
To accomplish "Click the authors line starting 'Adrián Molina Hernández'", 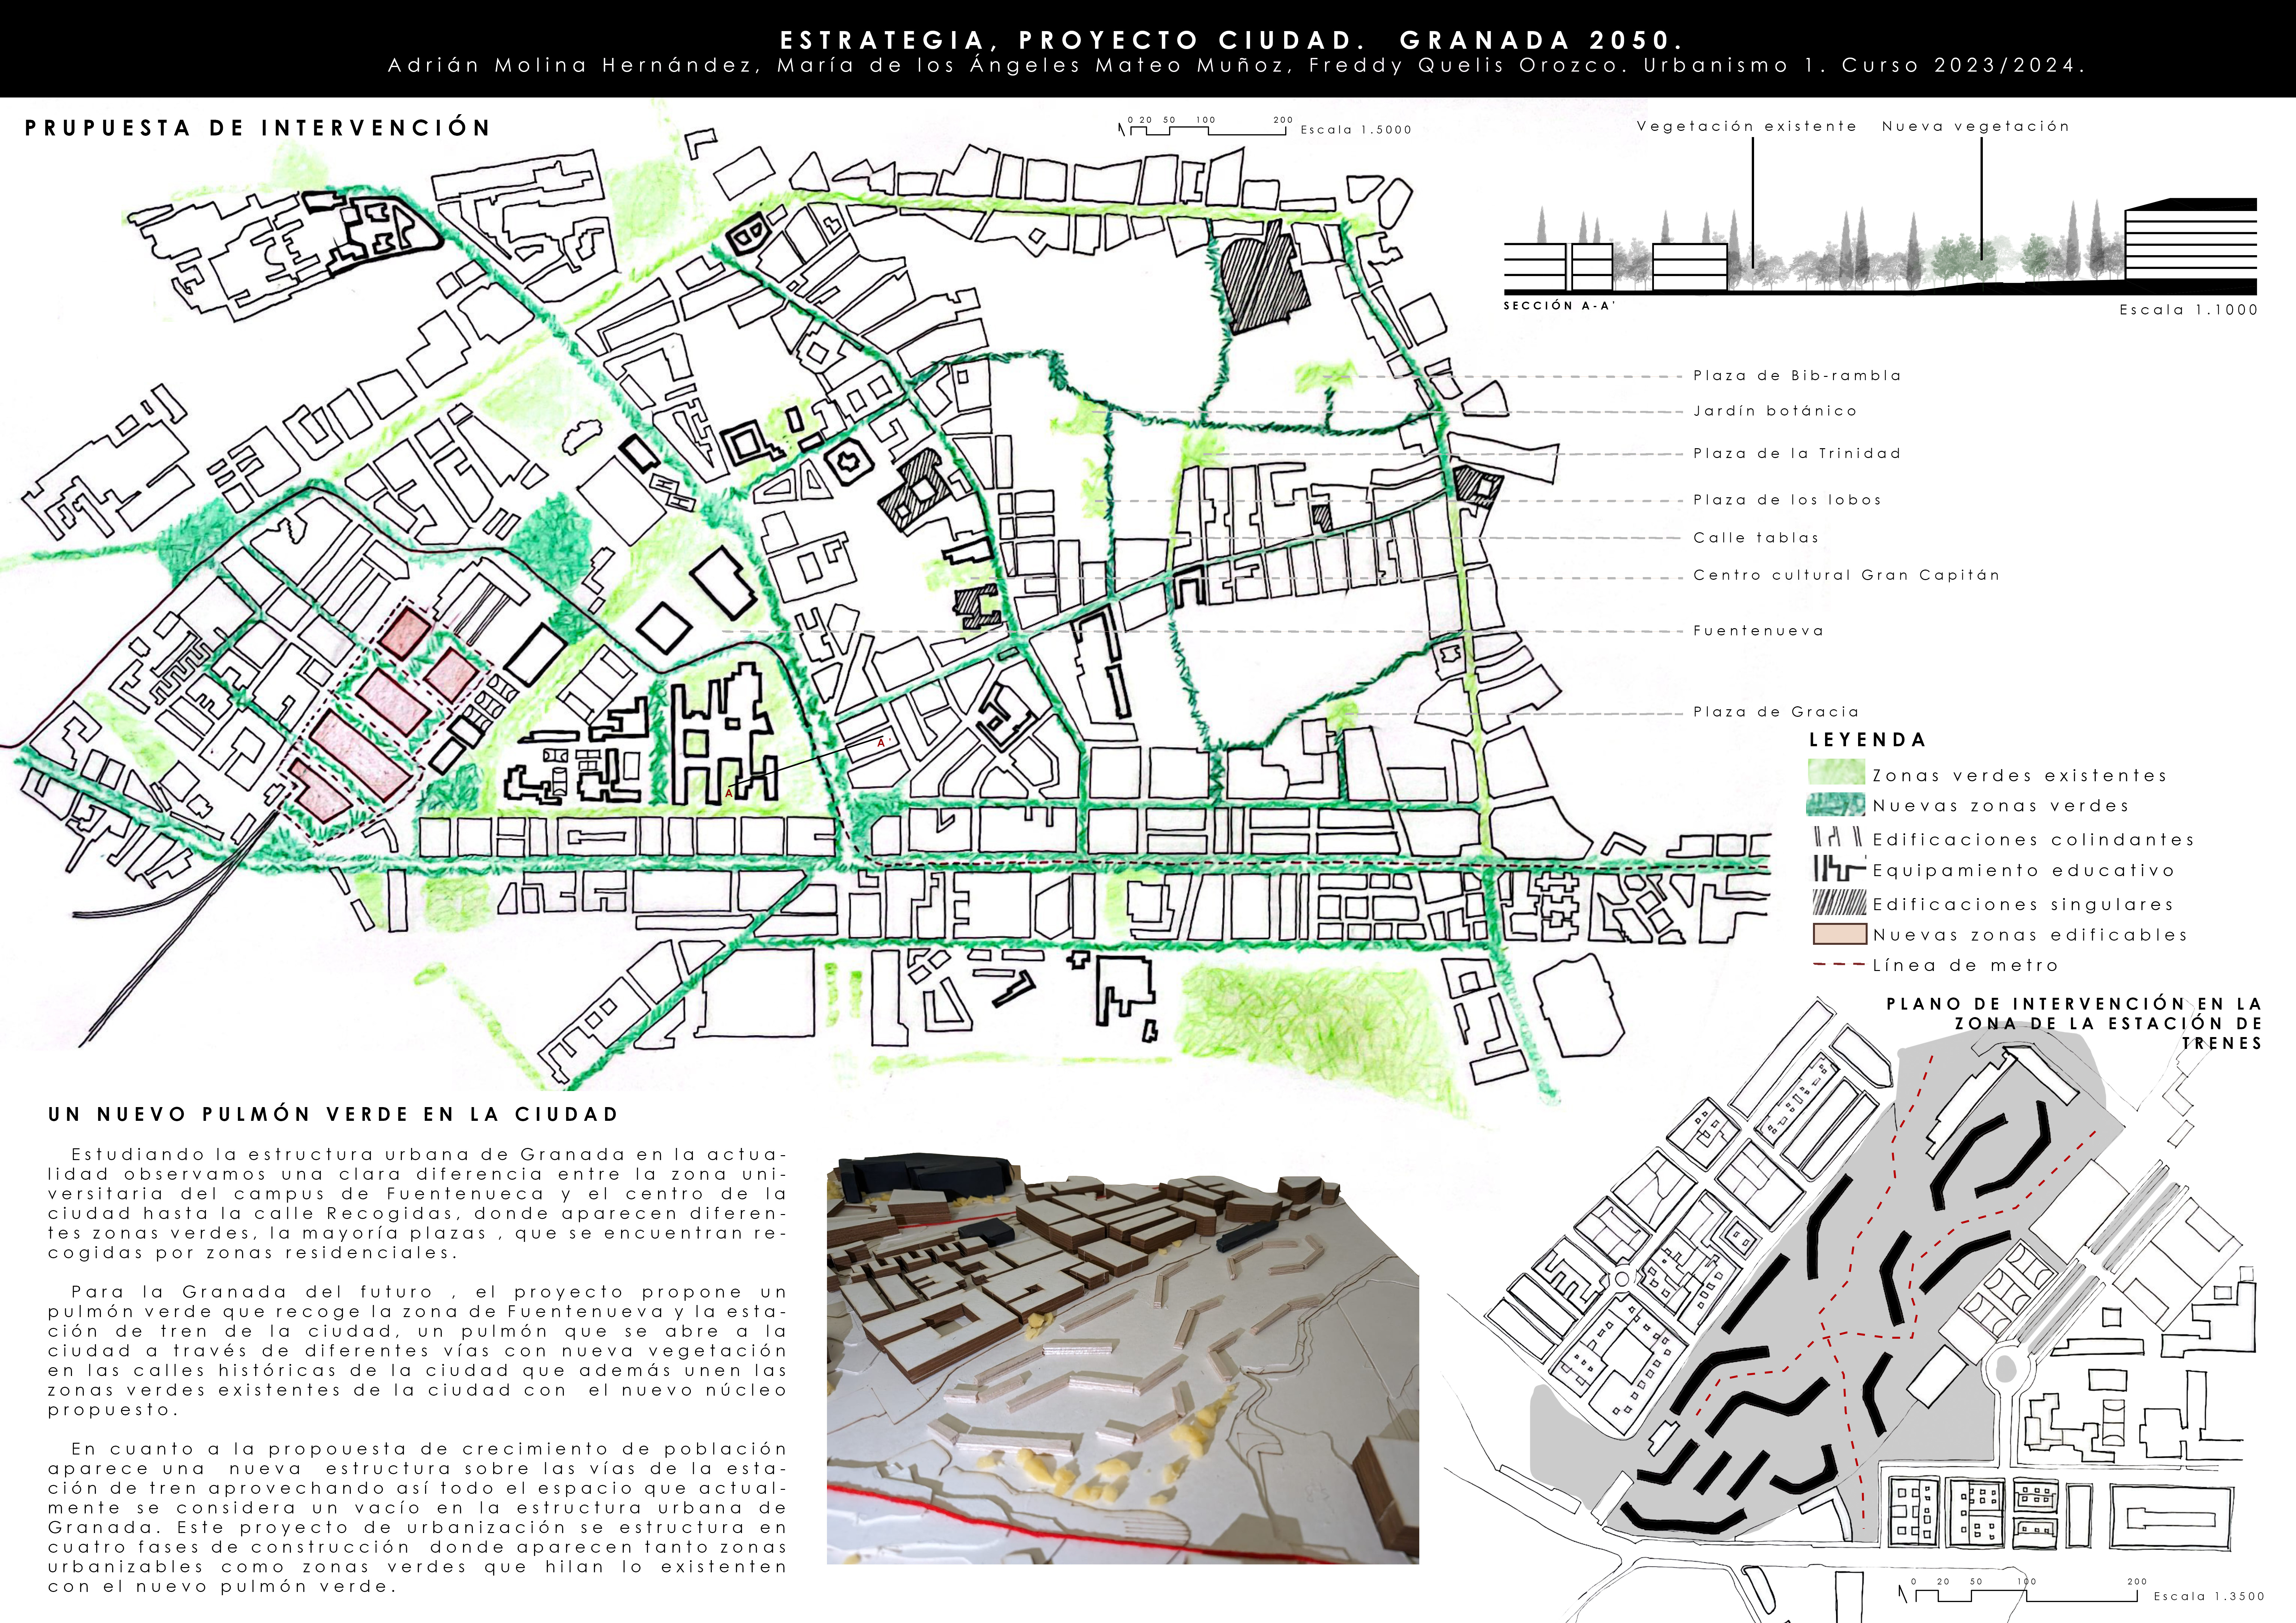I will tap(1237, 66).
